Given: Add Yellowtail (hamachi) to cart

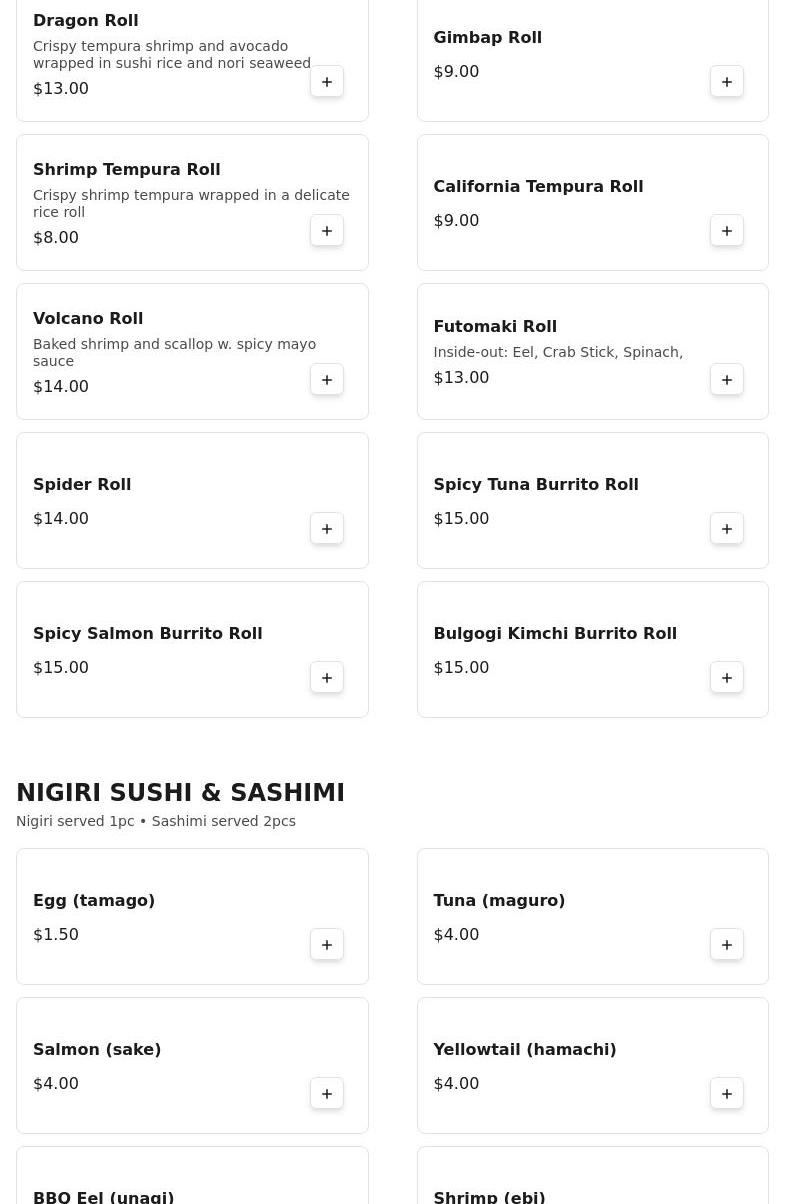Looking at the screenshot, I should click(x=727, y=1094).
